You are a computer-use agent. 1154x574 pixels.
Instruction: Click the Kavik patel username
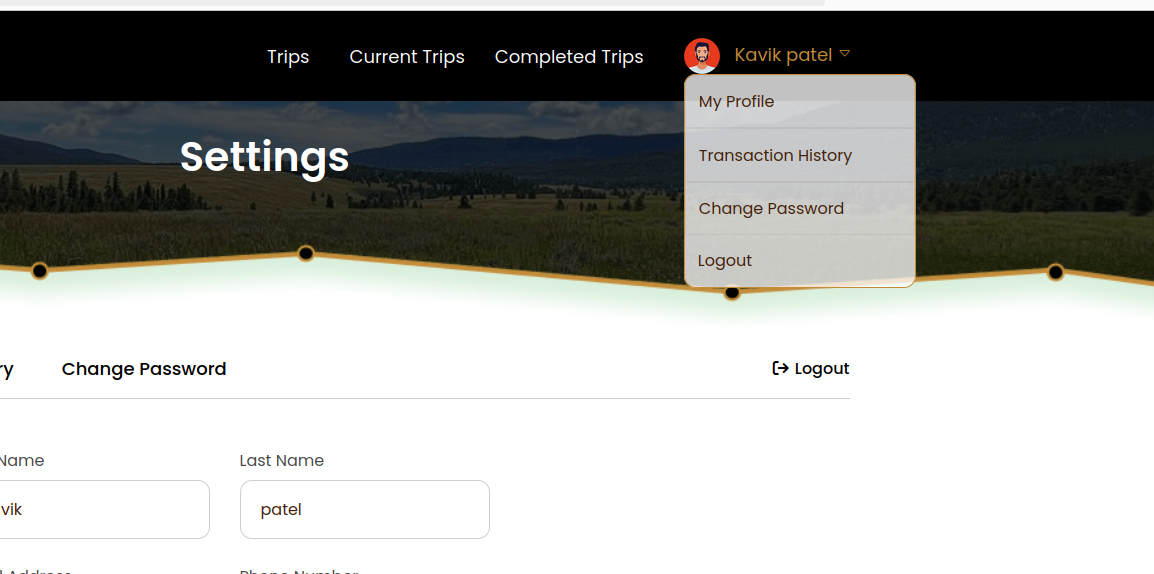(x=783, y=55)
